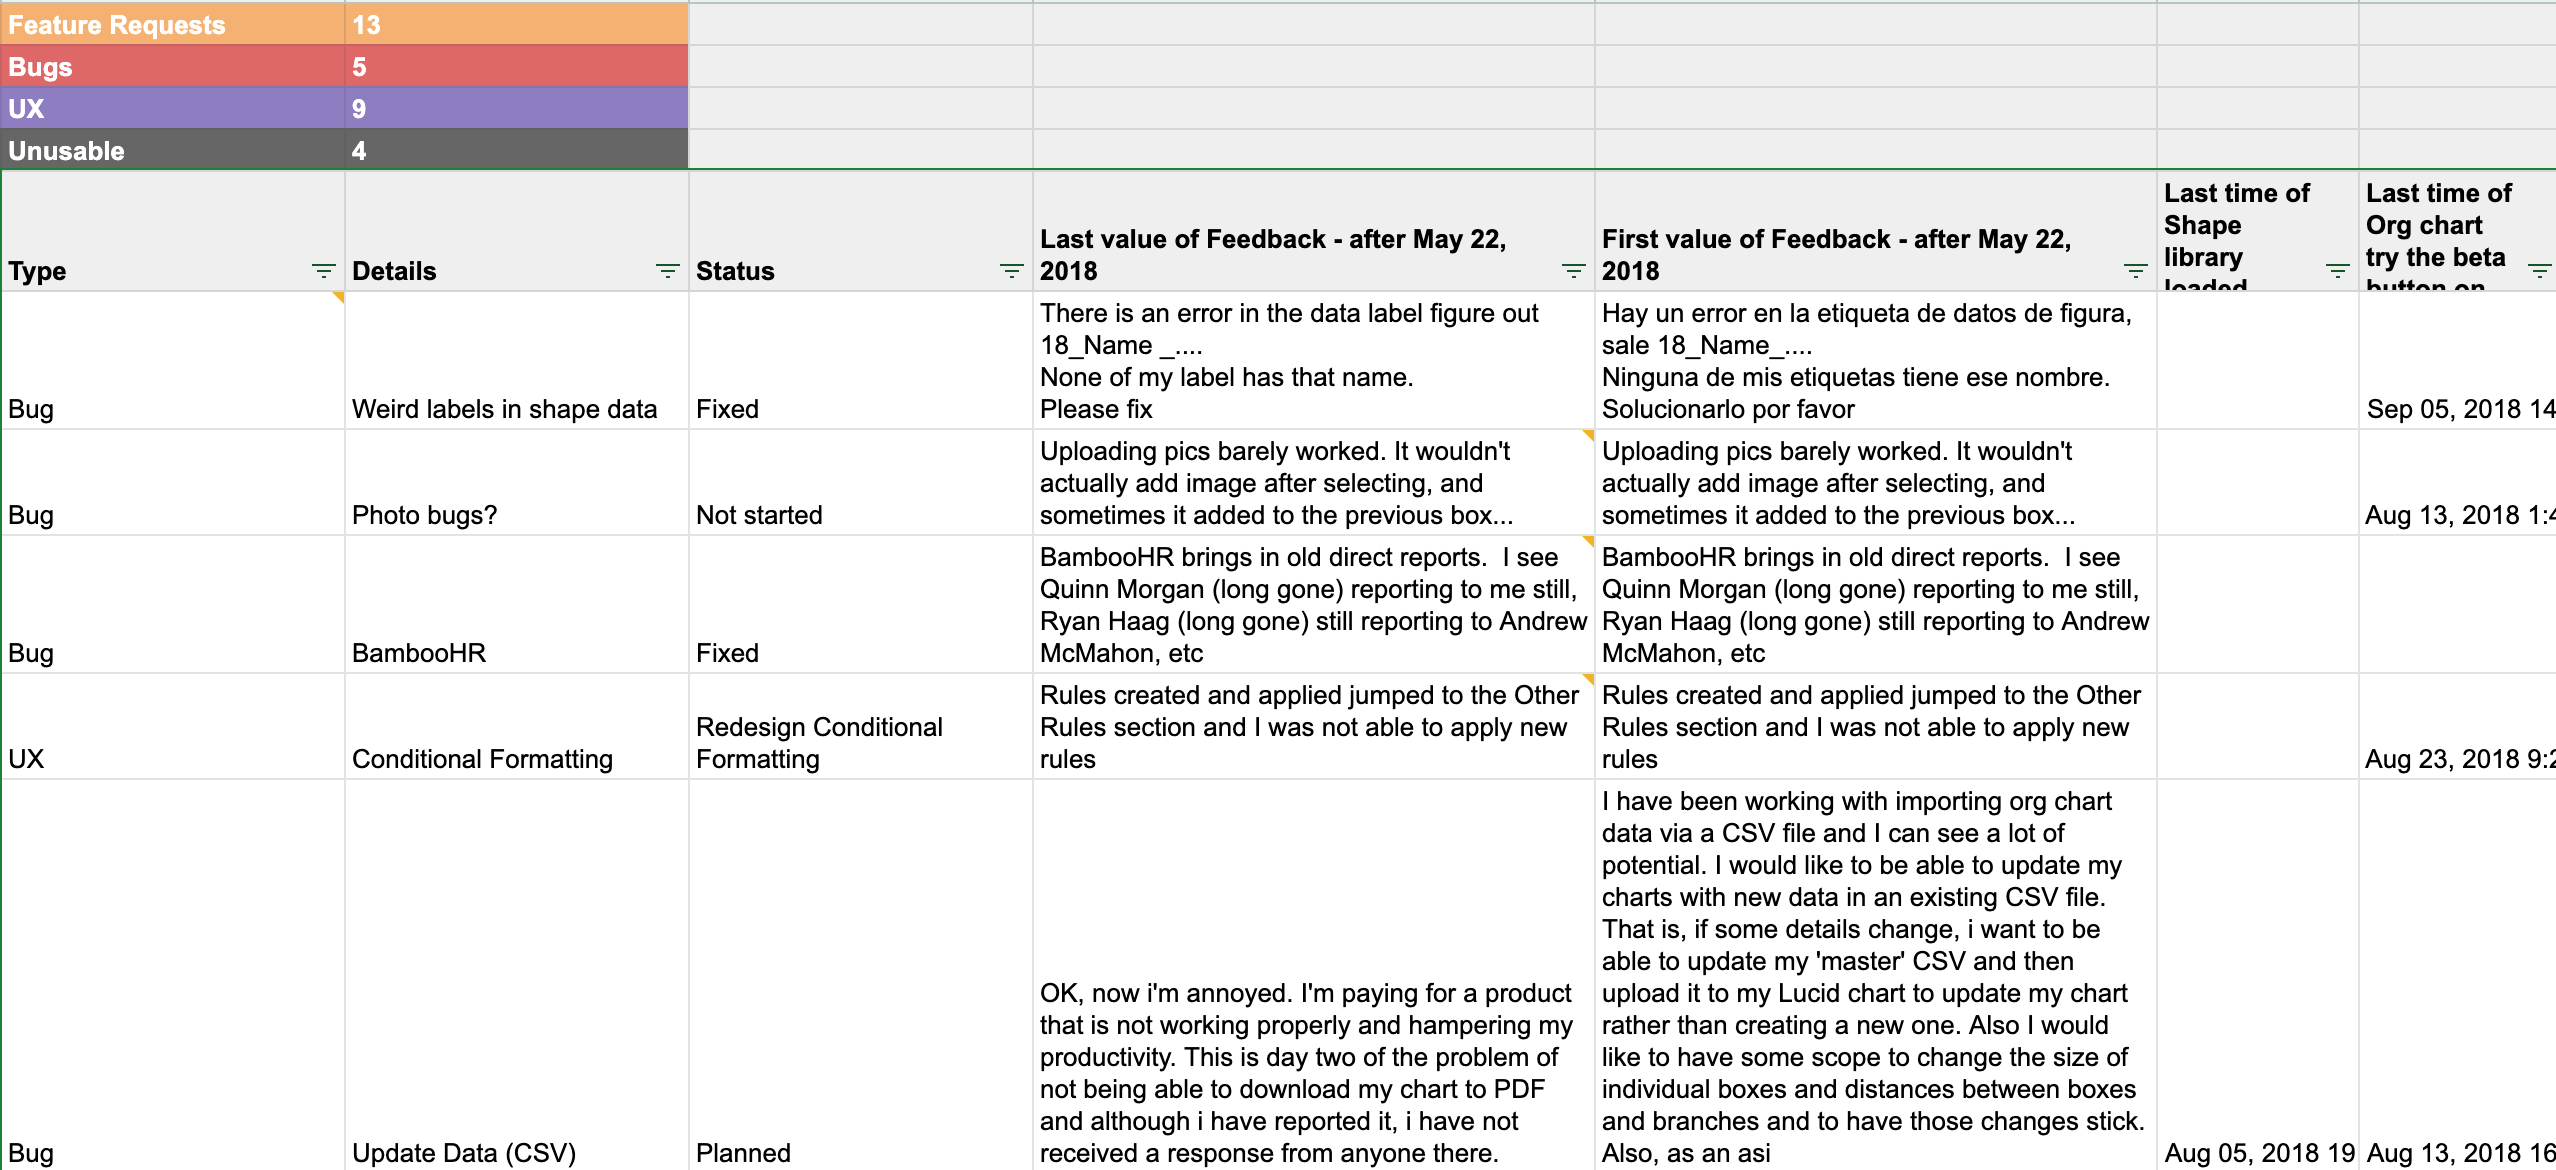Open the Details column filter
2556x1170 pixels.
667,271
